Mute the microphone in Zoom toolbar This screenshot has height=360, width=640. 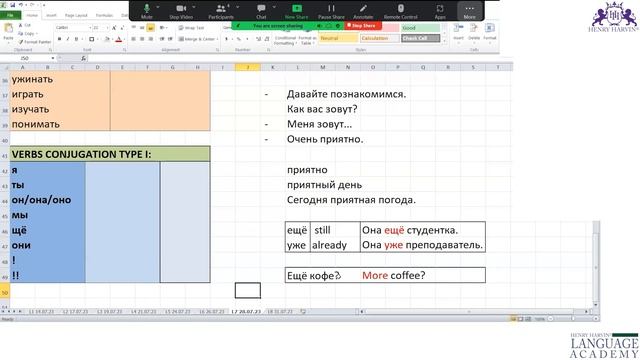tap(147, 11)
